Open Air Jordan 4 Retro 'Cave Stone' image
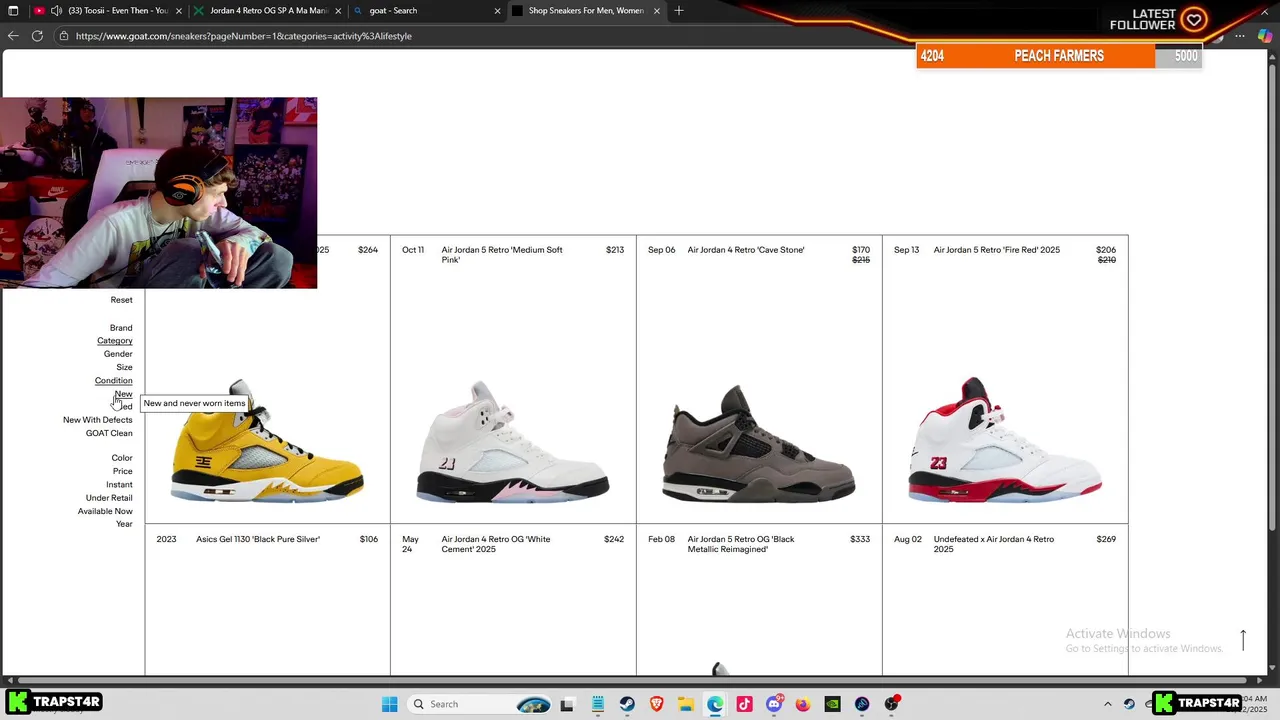 click(759, 443)
